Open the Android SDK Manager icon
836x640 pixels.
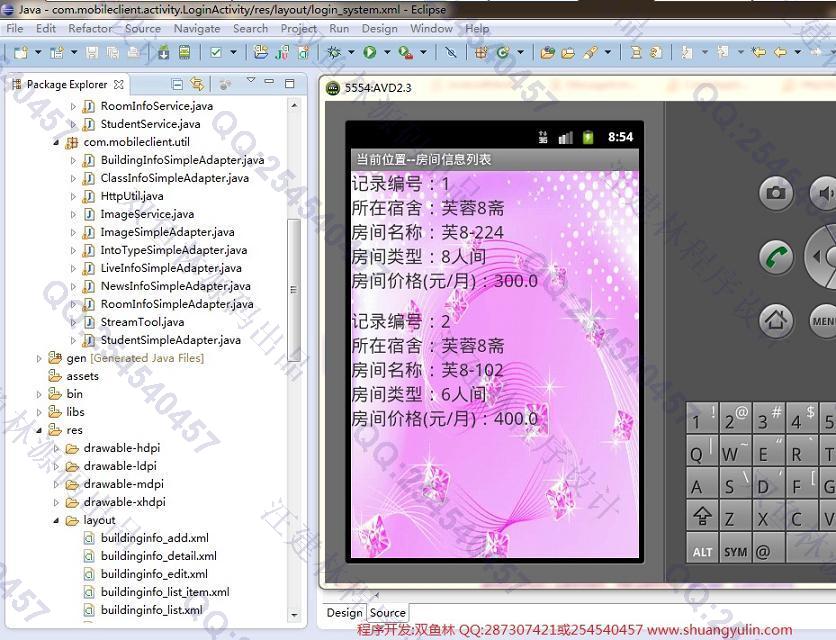click(164, 52)
